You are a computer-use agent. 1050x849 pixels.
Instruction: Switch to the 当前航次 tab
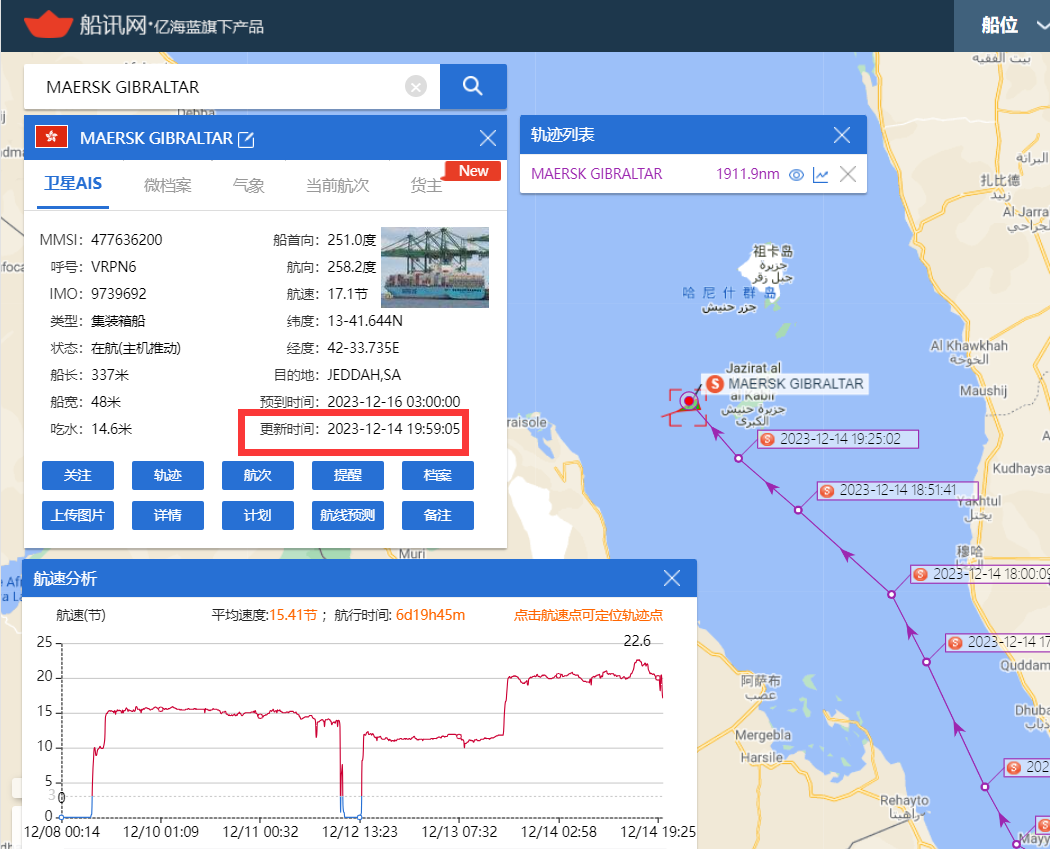(338, 185)
